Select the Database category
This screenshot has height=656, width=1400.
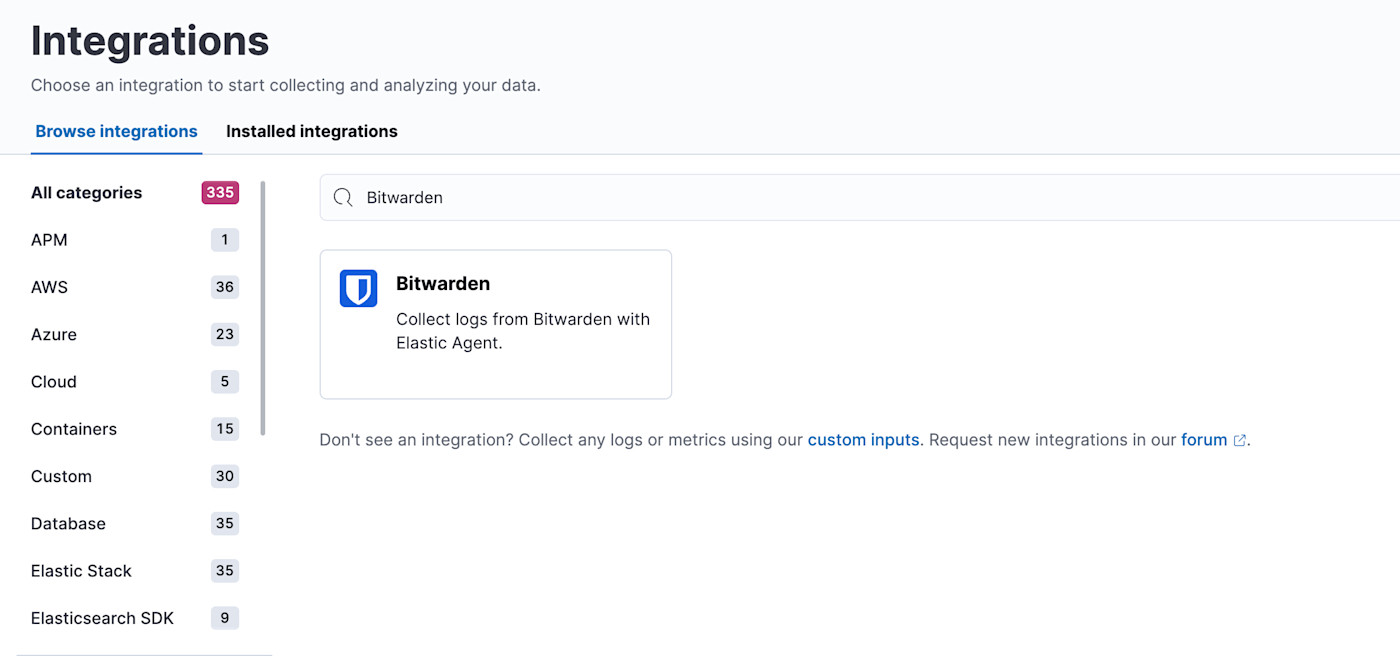68,523
